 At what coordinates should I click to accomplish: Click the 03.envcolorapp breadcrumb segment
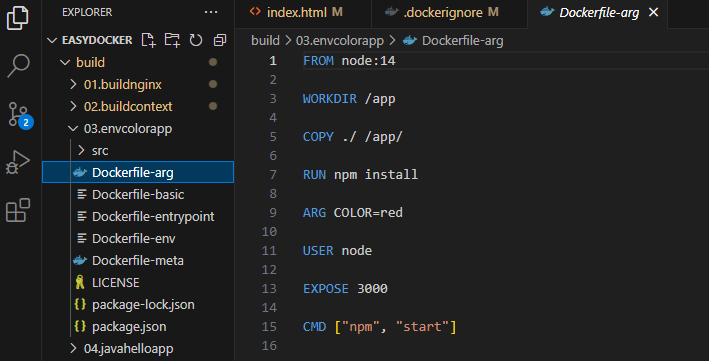[340, 41]
